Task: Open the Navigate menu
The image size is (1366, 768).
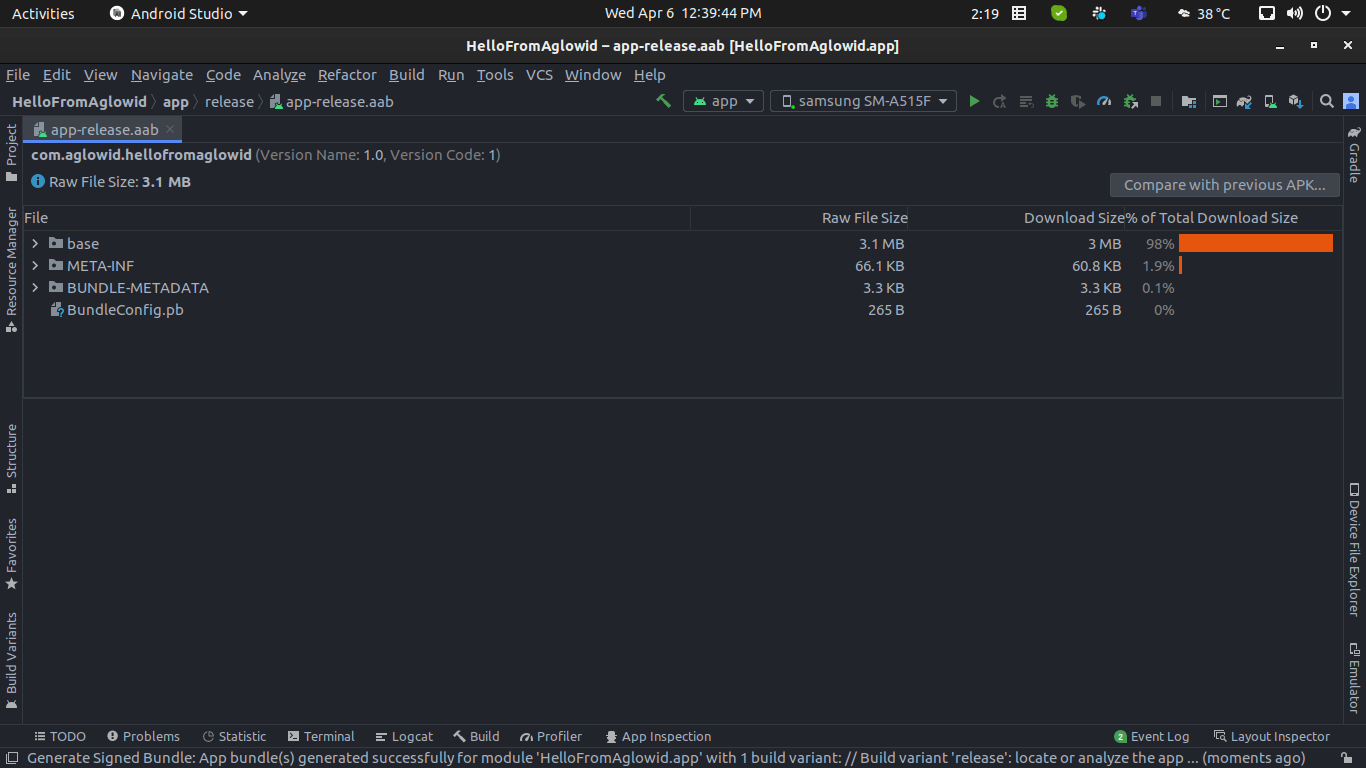Action: point(162,75)
